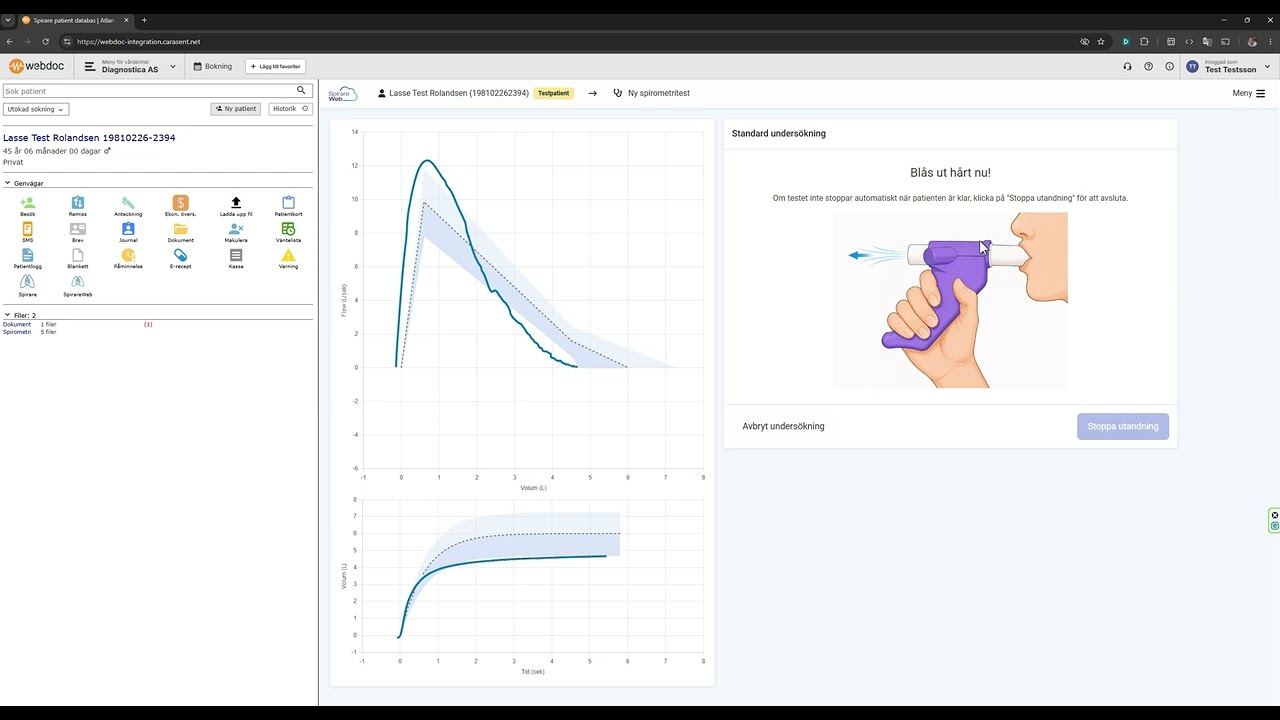Click the info circle icon
This screenshot has width=1280, height=720.
coord(1169,67)
